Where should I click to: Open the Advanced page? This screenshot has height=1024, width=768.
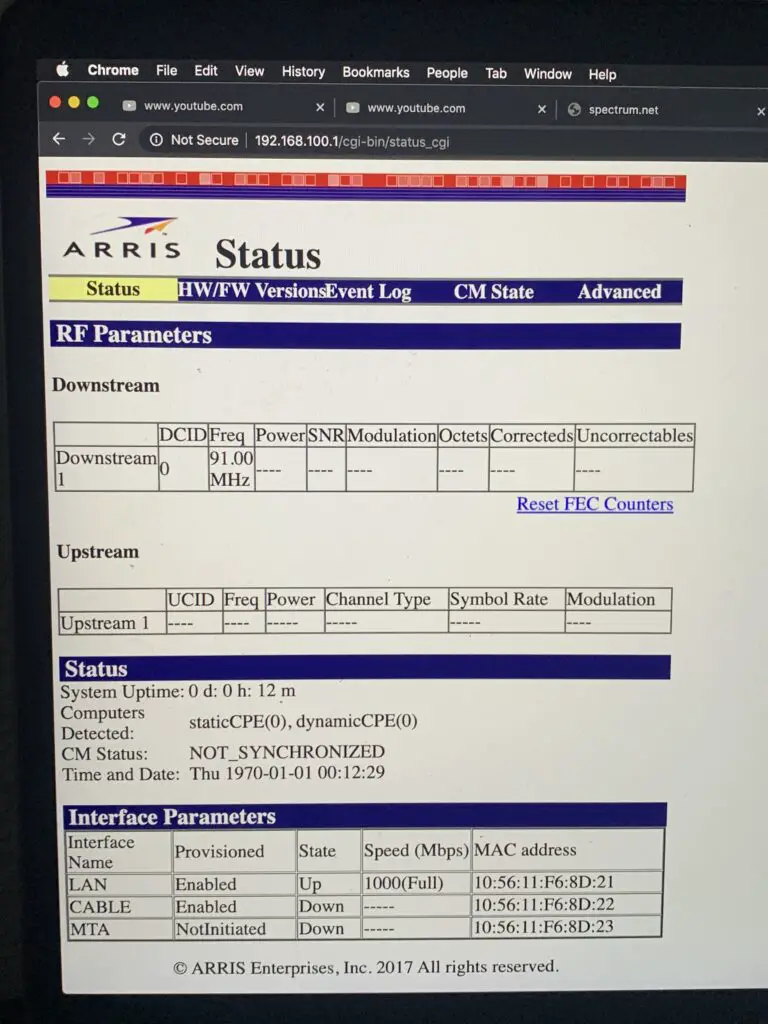click(619, 292)
